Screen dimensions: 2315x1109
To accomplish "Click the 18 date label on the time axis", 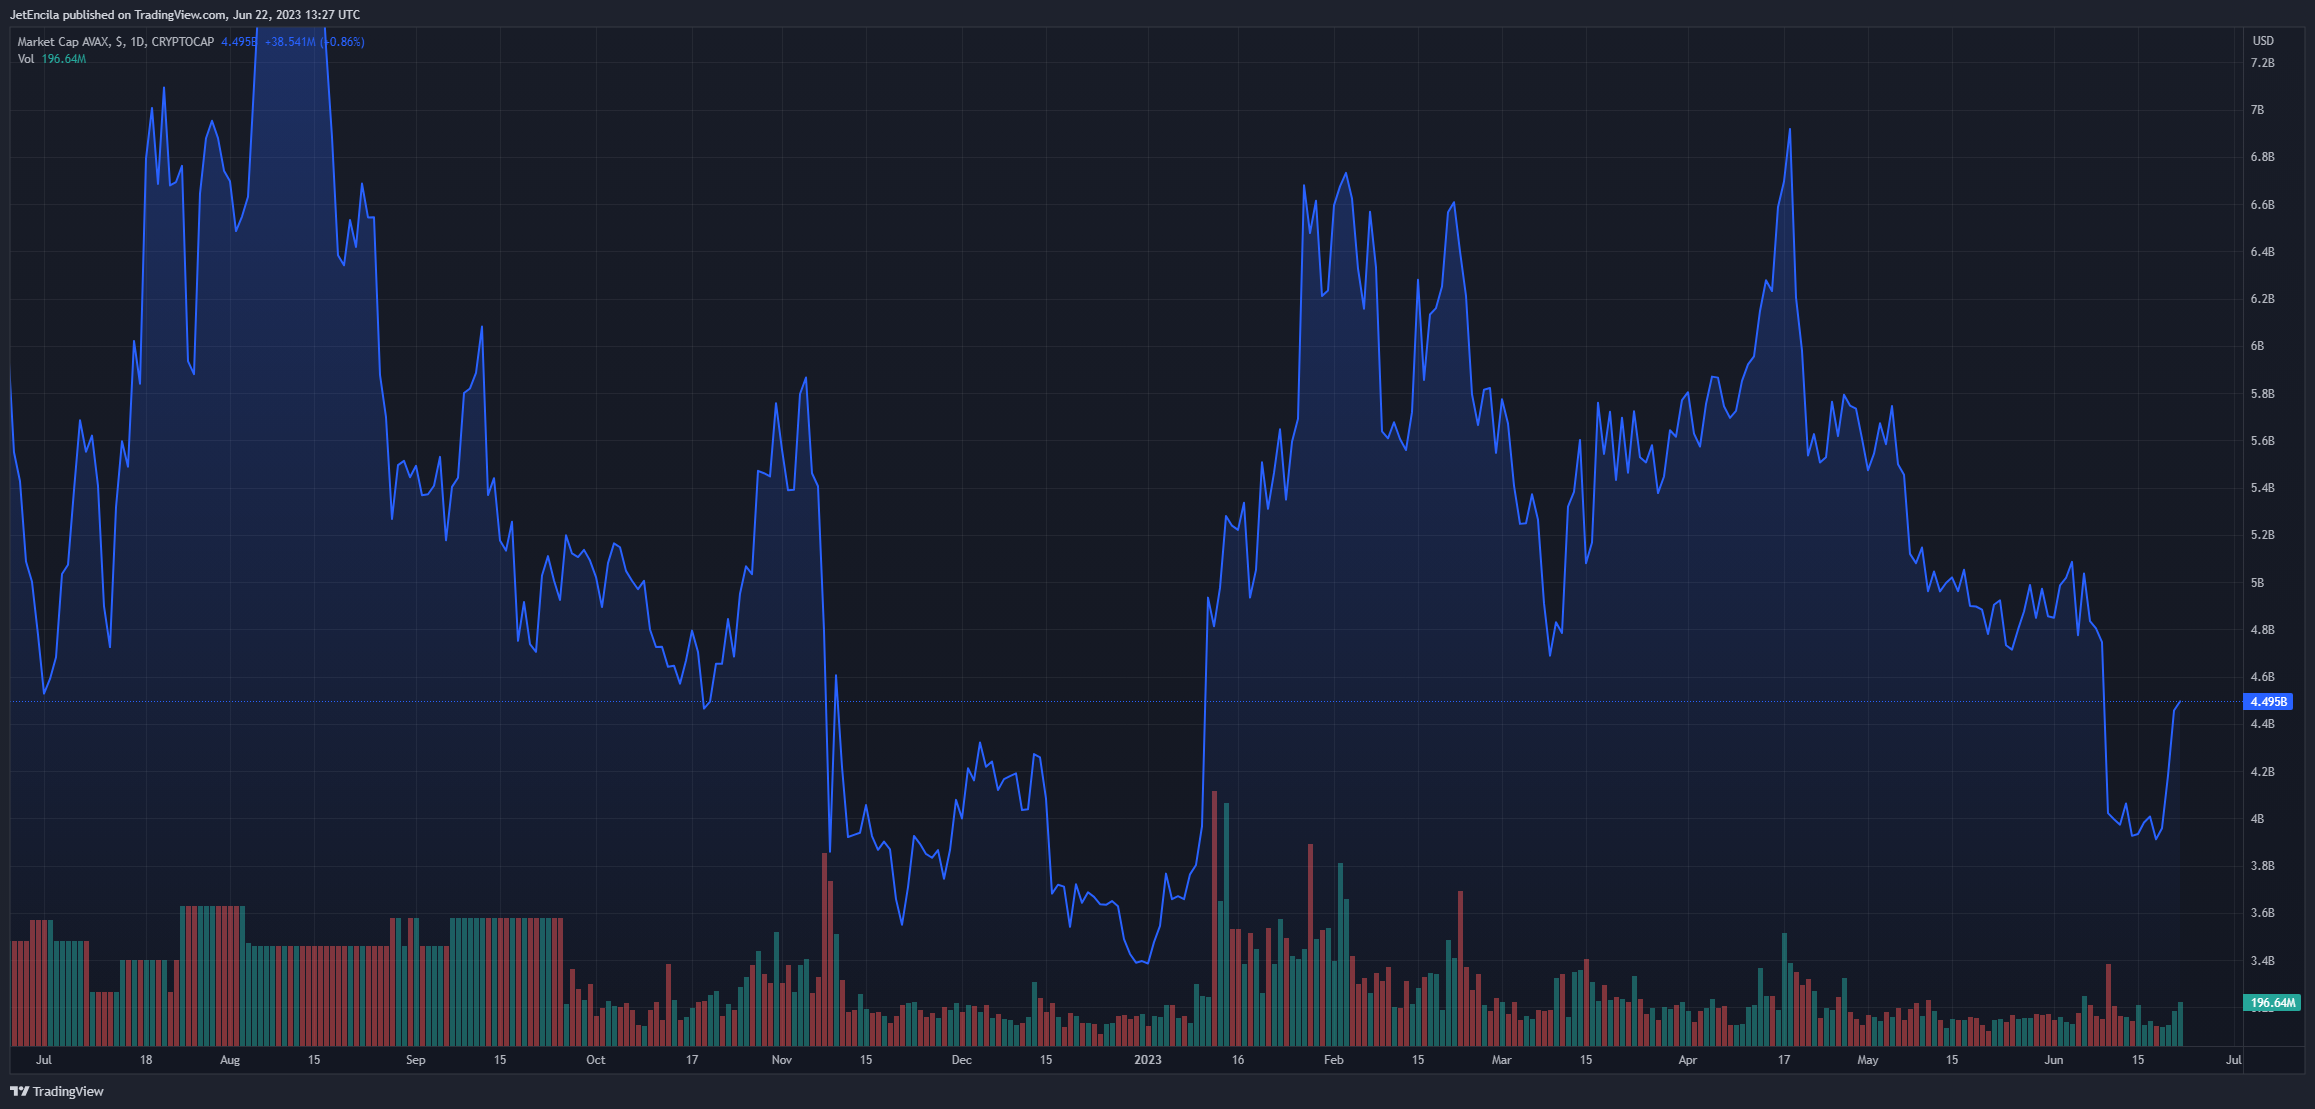I will 146,1060.
